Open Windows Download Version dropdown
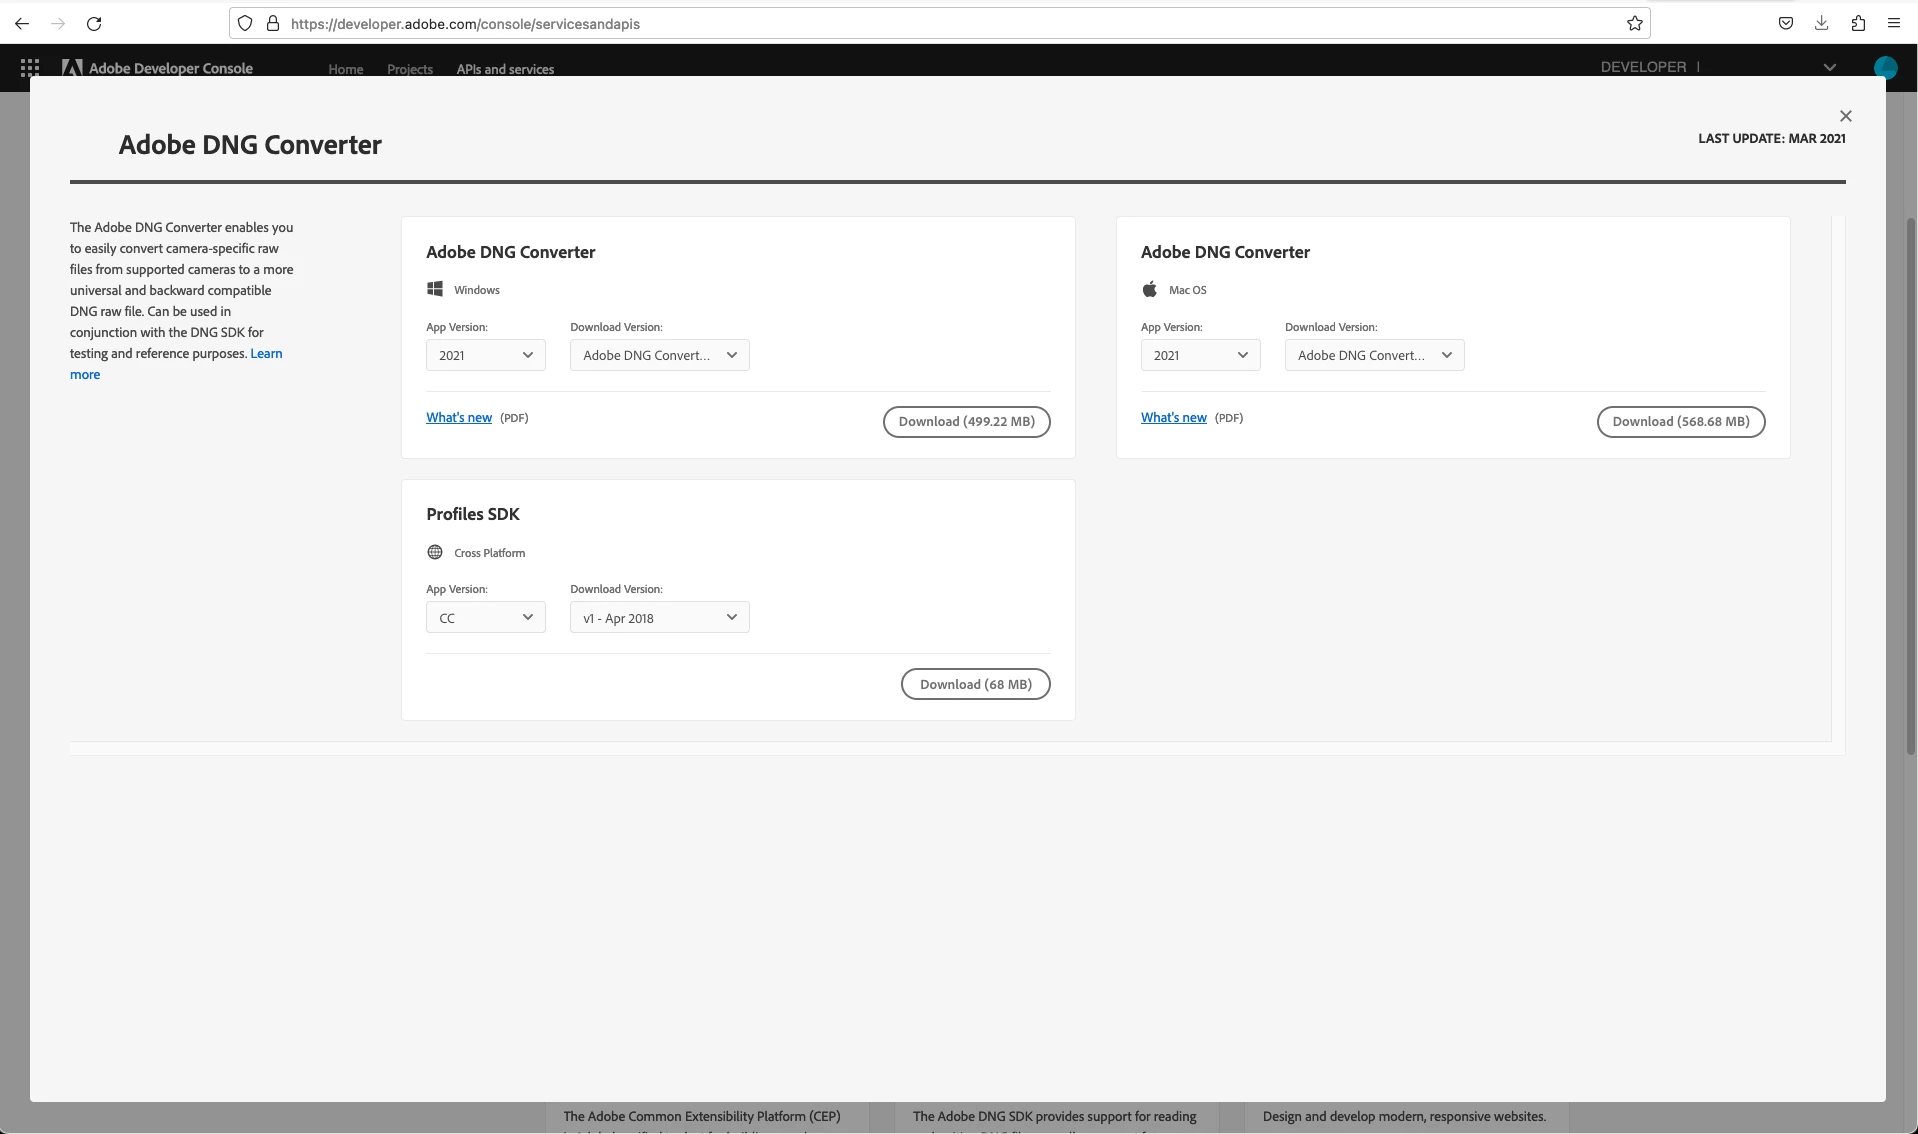Image resolution: width=1918 pixels, height=1134 pixels. pos(660,355)
